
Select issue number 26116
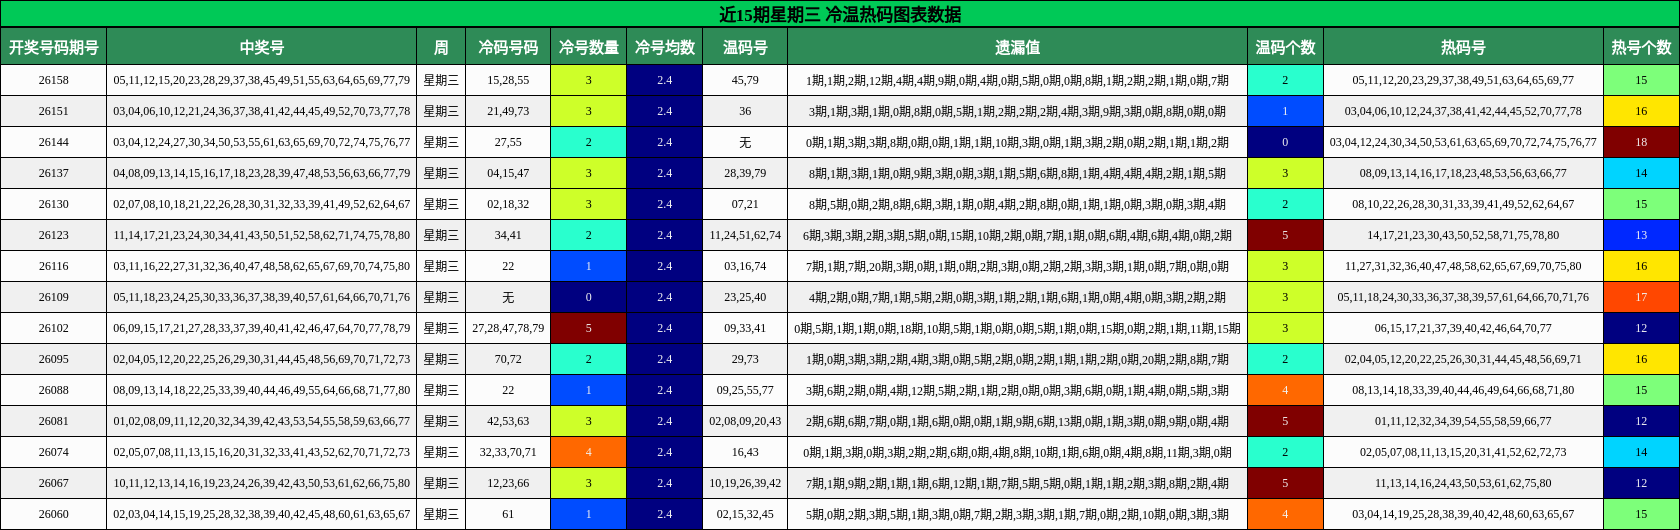coord(54,266)
